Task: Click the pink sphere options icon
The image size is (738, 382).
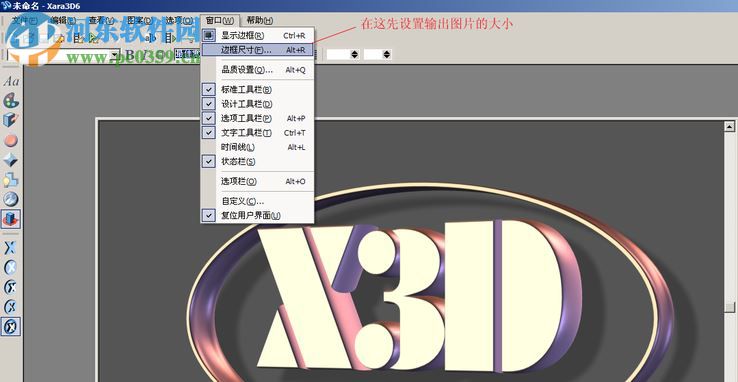Action: (x=11, y=140)
